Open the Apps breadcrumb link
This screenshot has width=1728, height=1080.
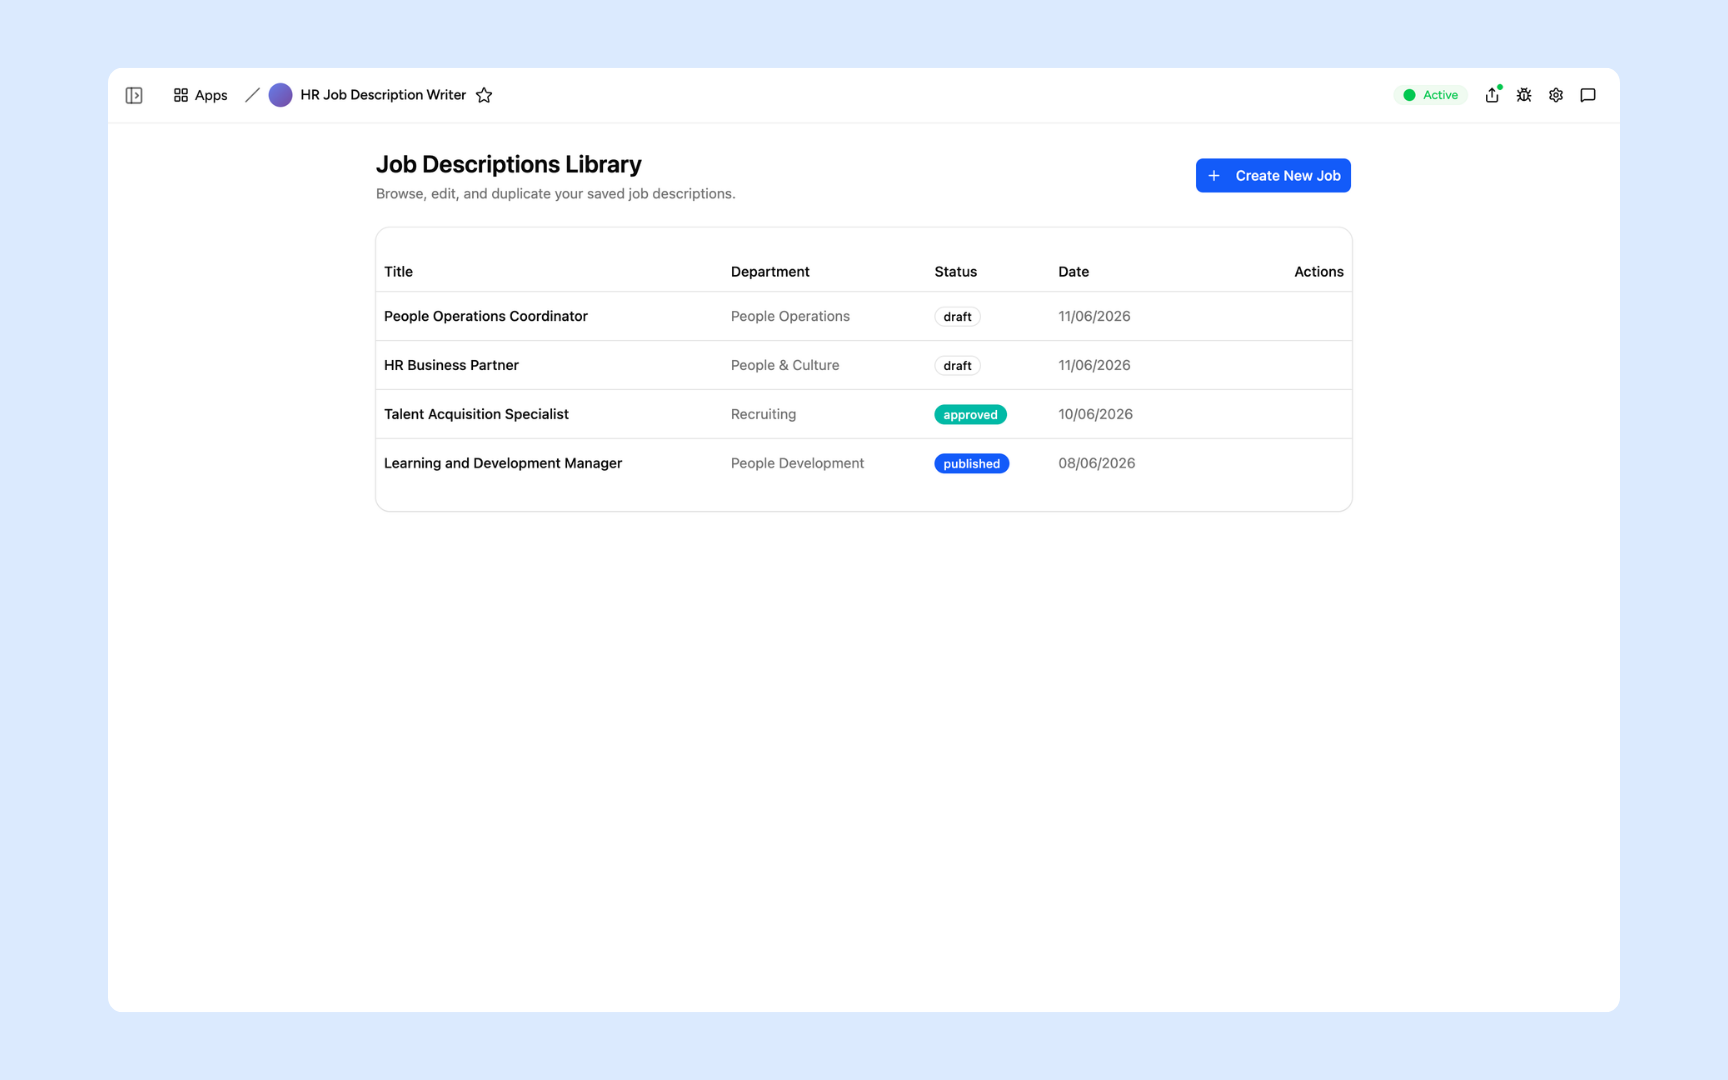click(x=200, y=95)
